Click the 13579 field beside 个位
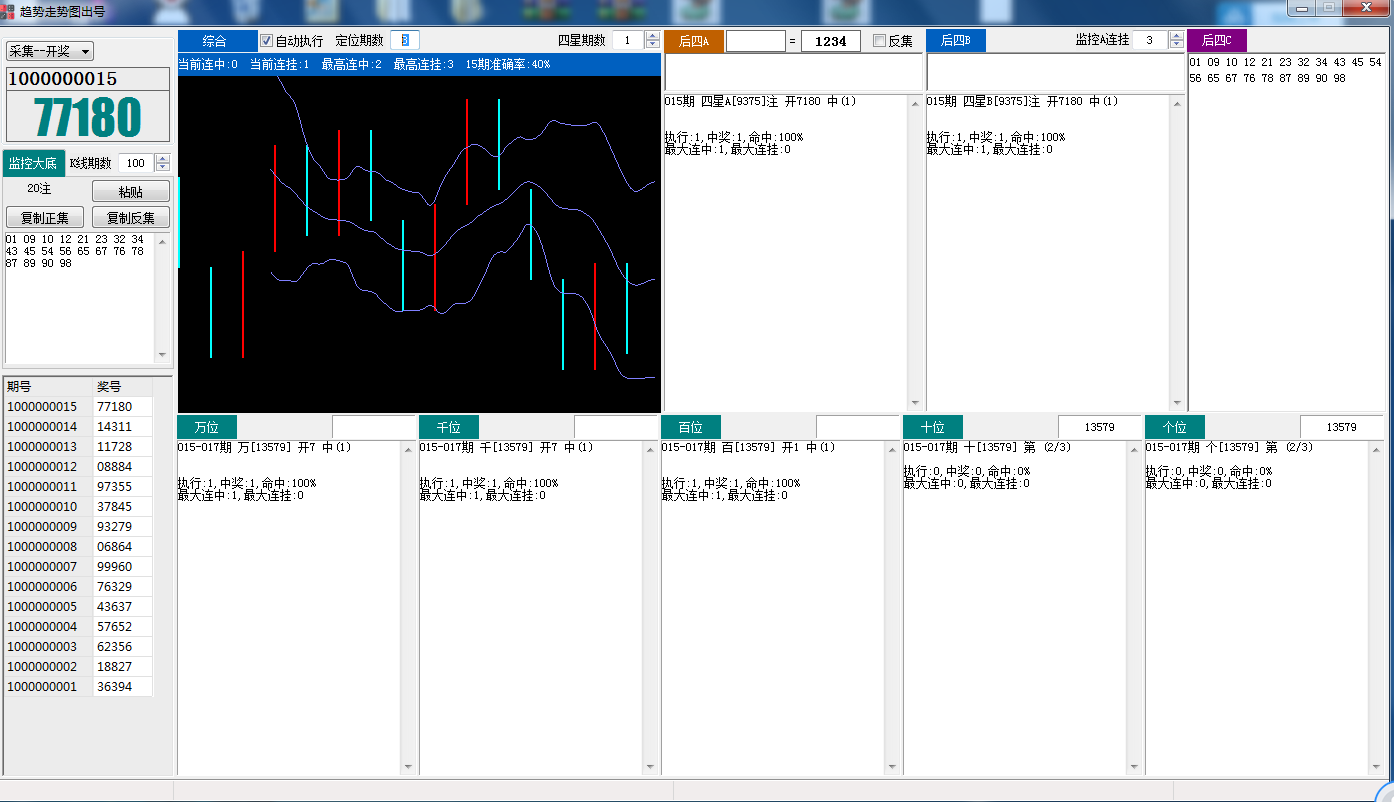1394x802 pixels. tap(1341, 427)
